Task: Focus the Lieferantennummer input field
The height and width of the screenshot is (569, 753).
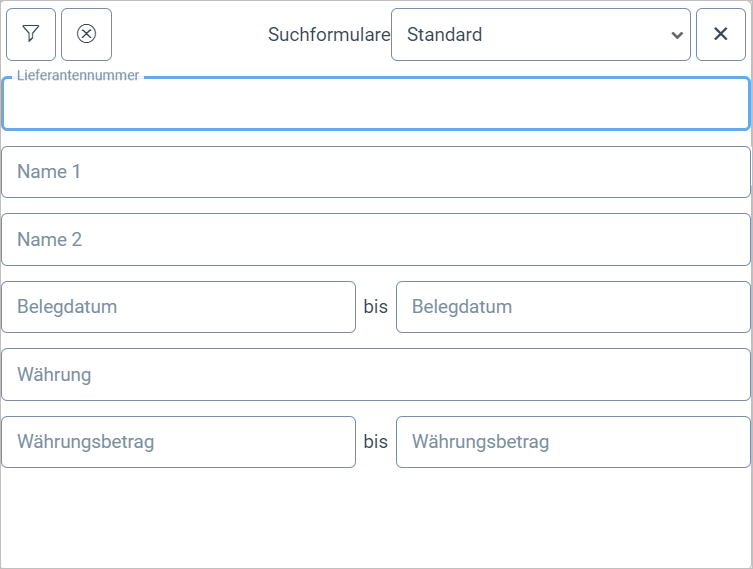Action: [375, 106]
